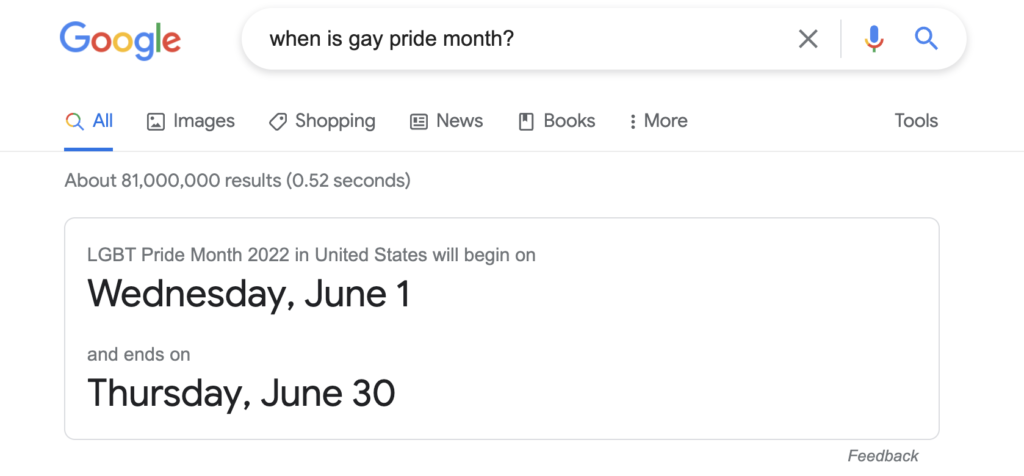Click empty space inside the answer card
Image resolution: width=1024 pixels, height=476 pixels.
click(x=700, y=340)
